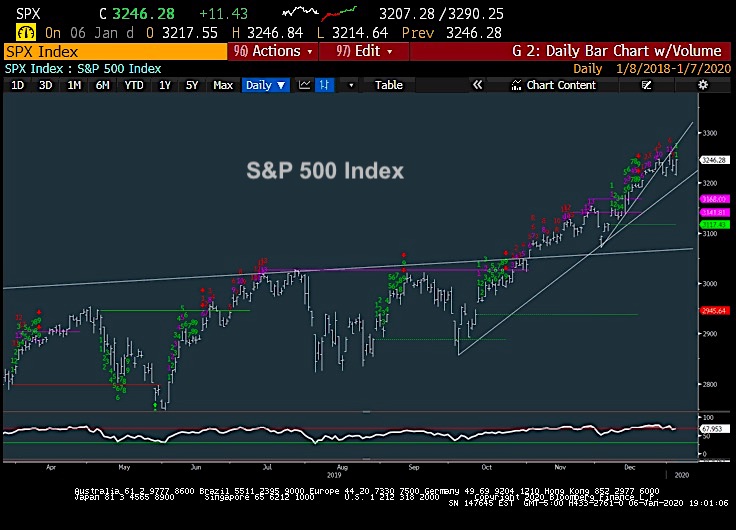Click the 3117 green level label
The width and height of the screenshot is (736, 530).
pyautogui.click(x=714, y=225)
